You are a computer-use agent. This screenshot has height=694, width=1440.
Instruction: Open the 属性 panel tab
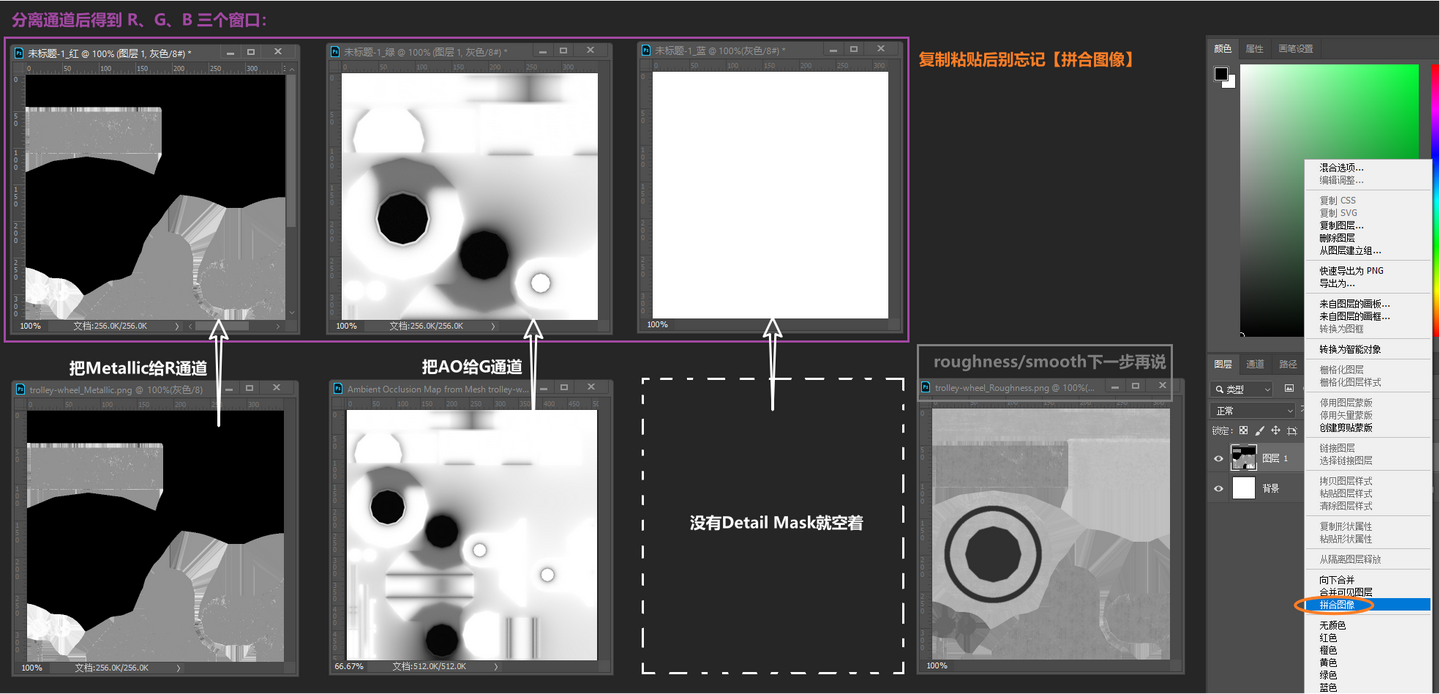pos(1254,48)
